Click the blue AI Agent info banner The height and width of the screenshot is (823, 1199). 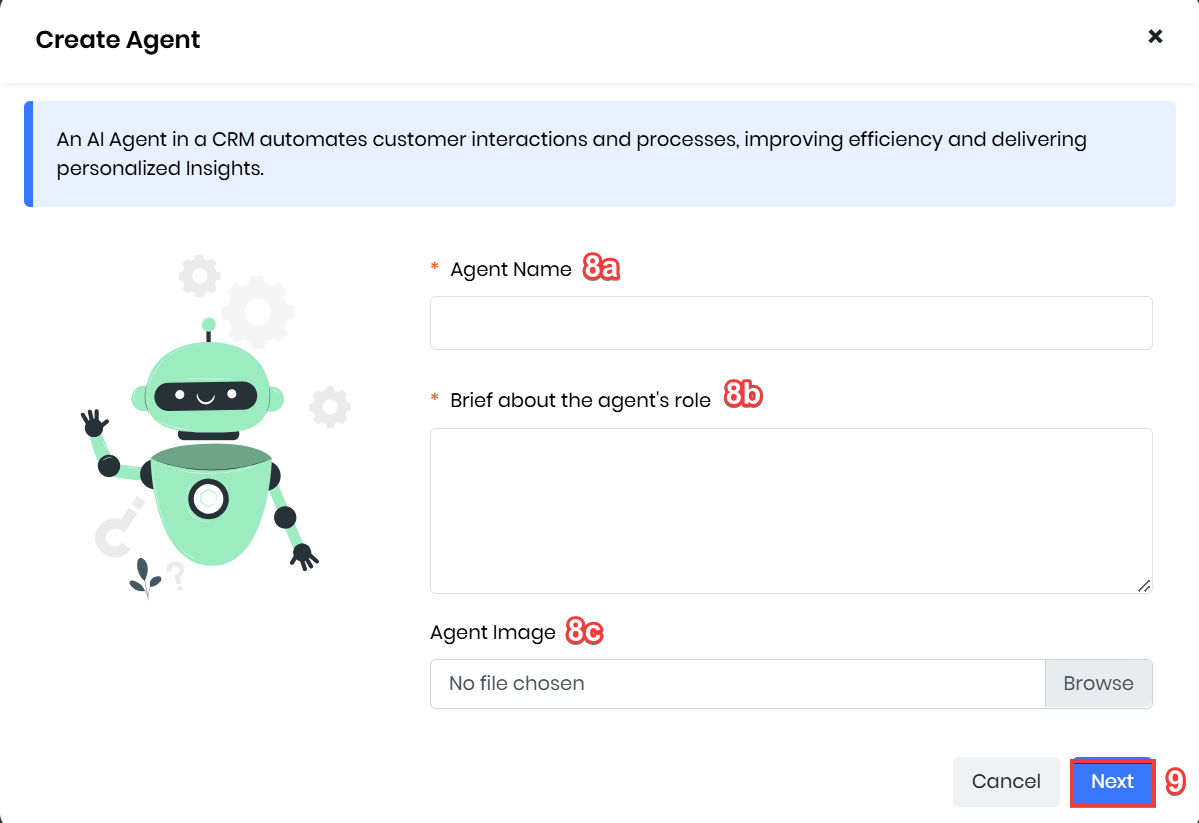600,154
